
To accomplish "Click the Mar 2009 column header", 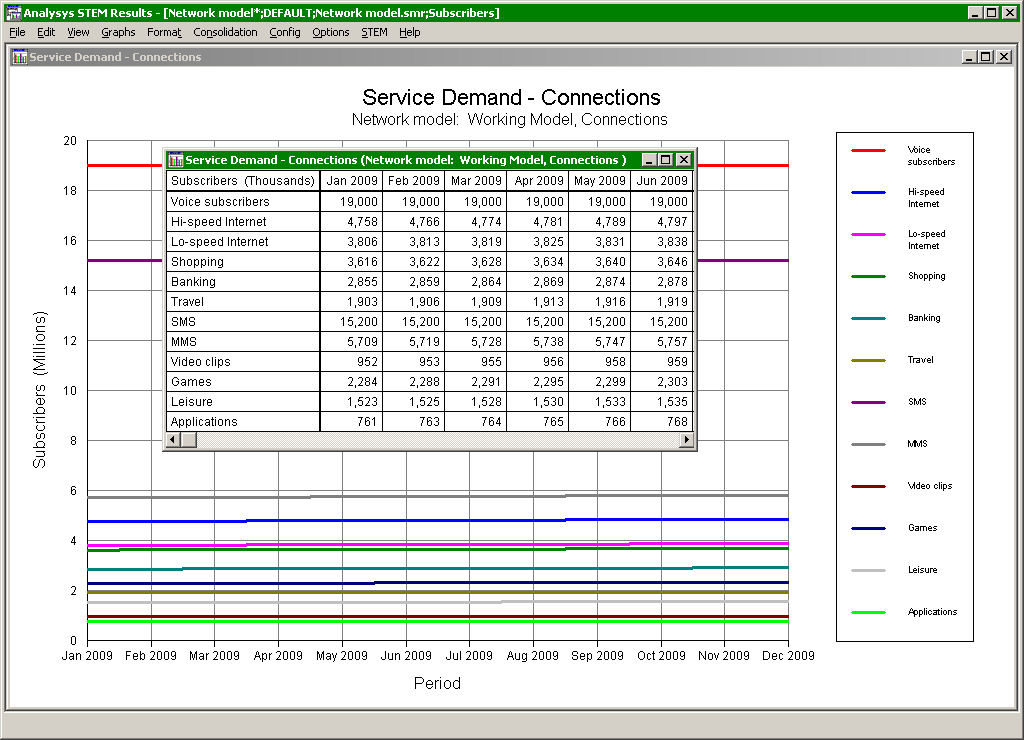I will (x=475, y=181).
